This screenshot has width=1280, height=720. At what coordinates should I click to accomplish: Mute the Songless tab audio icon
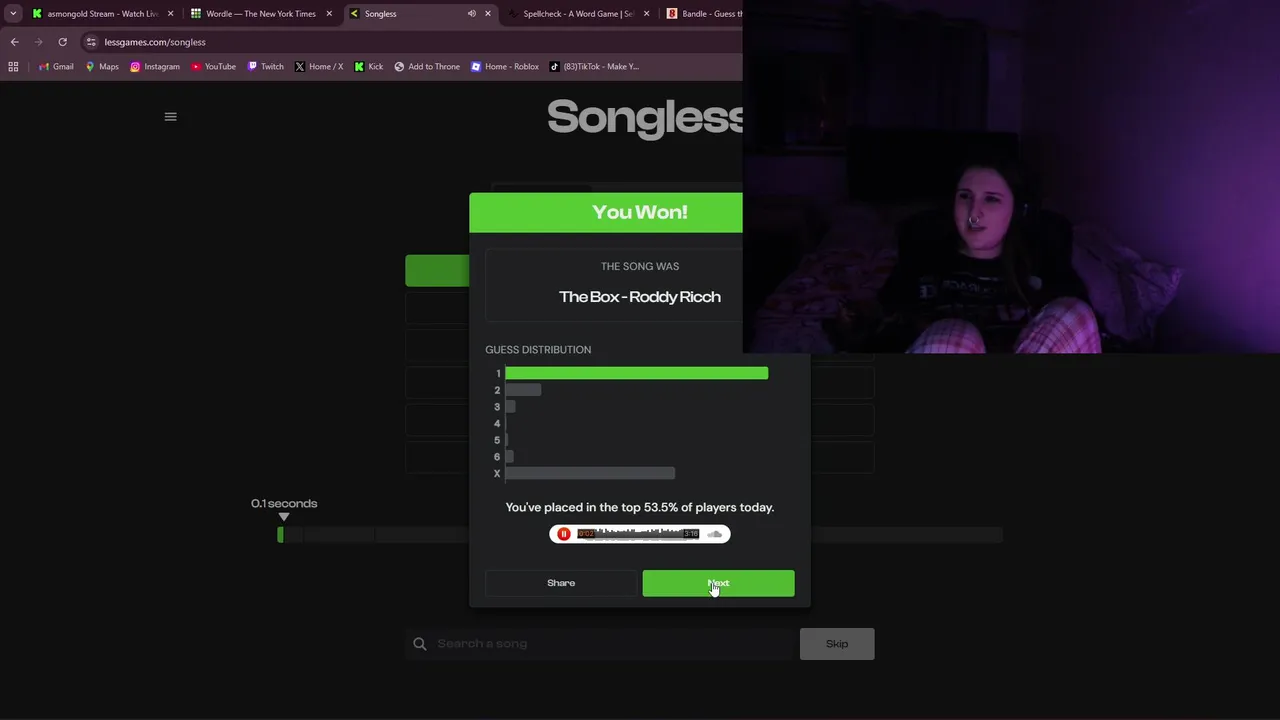[471, 14]
